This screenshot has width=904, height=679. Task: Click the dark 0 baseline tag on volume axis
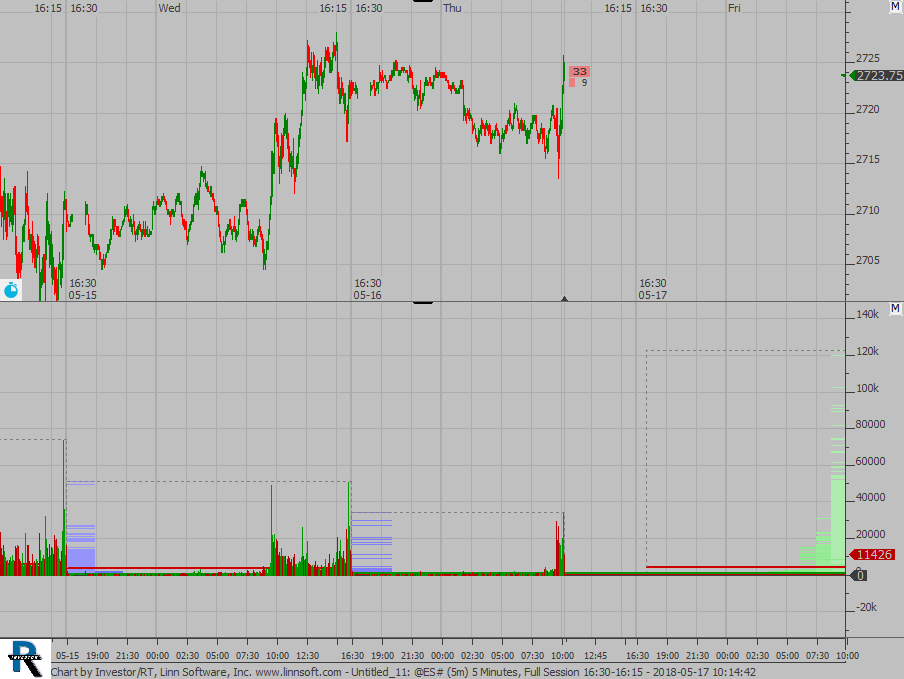tap(859, 575)
